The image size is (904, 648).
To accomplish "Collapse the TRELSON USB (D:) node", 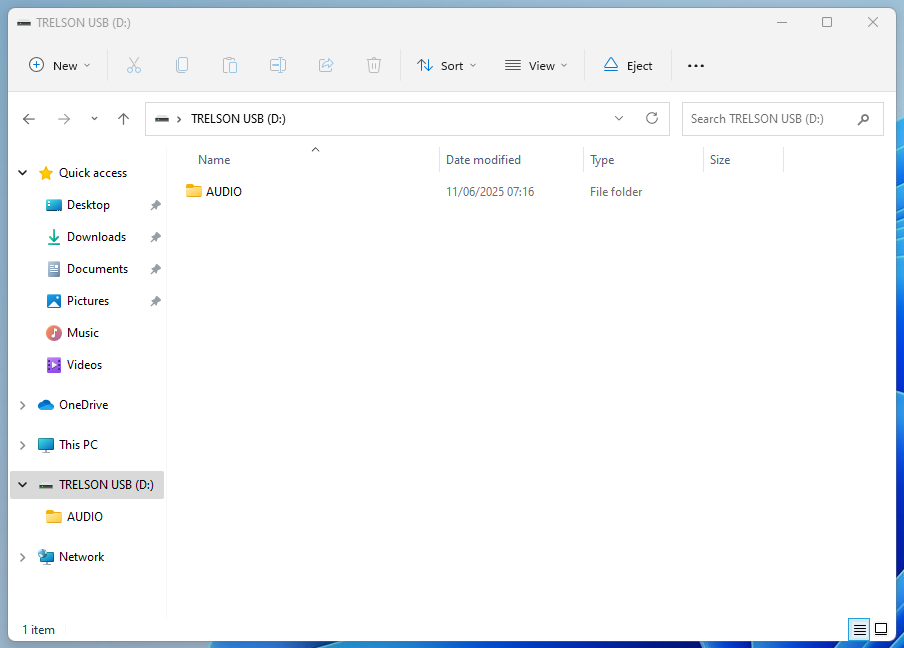I will 22,485.
